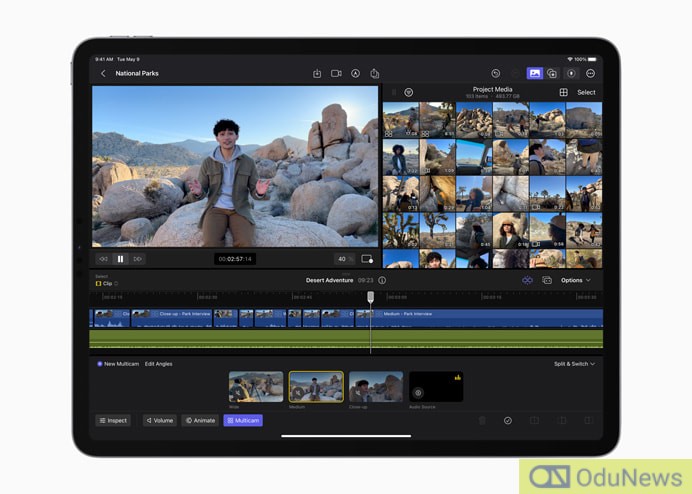Tap the Project Media title in the browser
The image size is (692, 494).
(493, 89)
